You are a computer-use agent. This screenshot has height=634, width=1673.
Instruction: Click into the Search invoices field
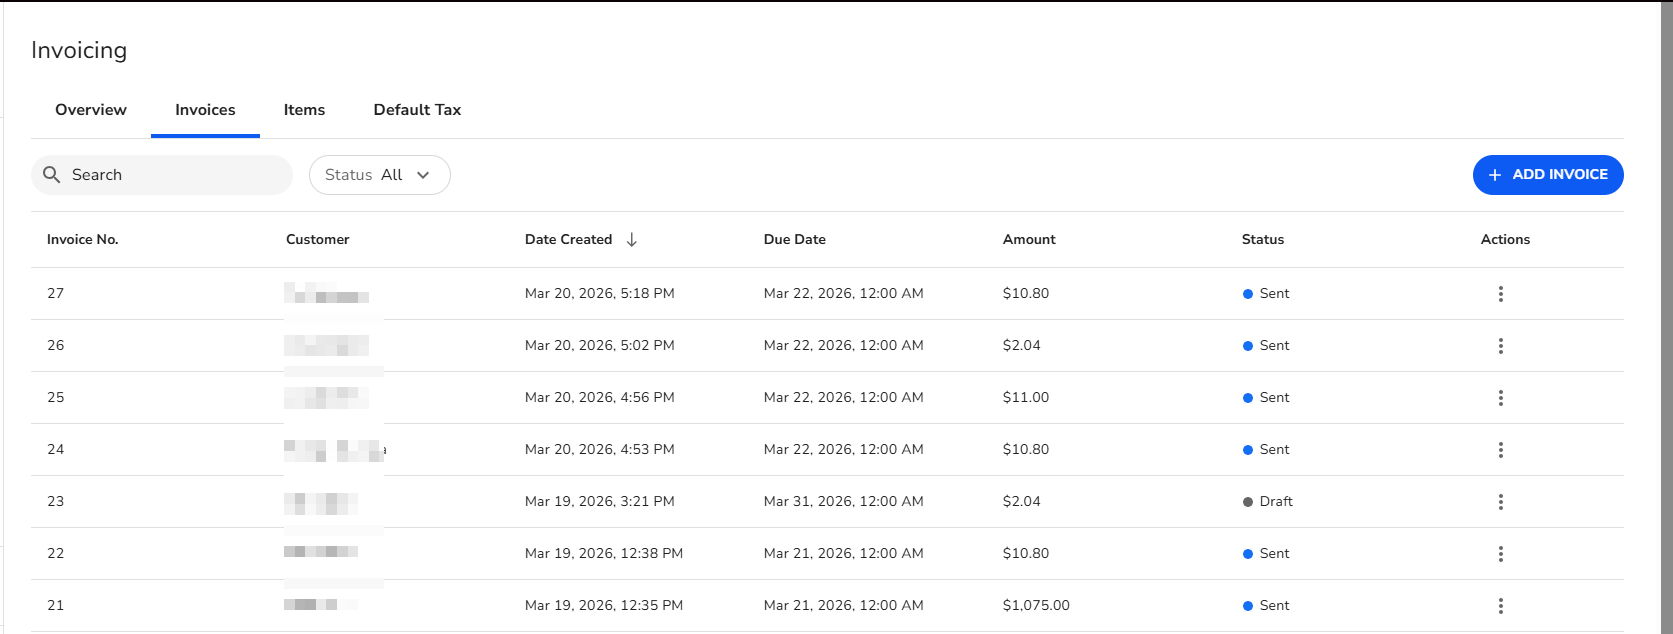coord(170,175)
